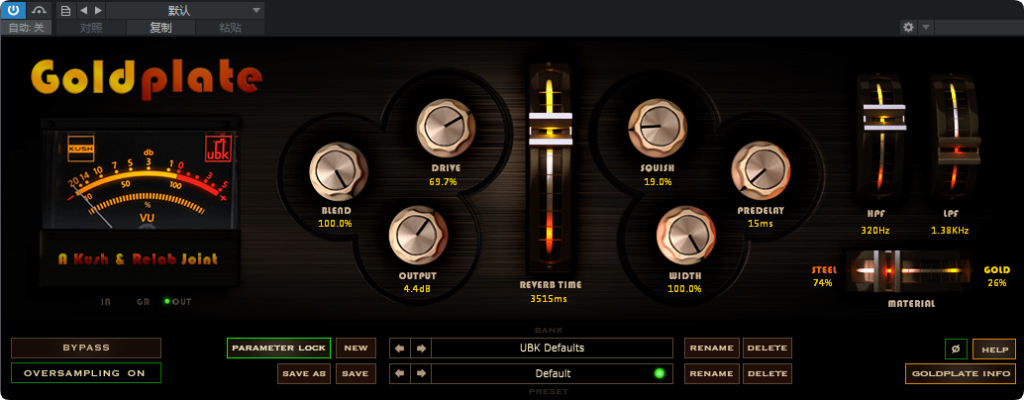The image size is (1024, 400).
Task: Open Goldplate Info
Action: pyautogui.click(x=961, y=373)
